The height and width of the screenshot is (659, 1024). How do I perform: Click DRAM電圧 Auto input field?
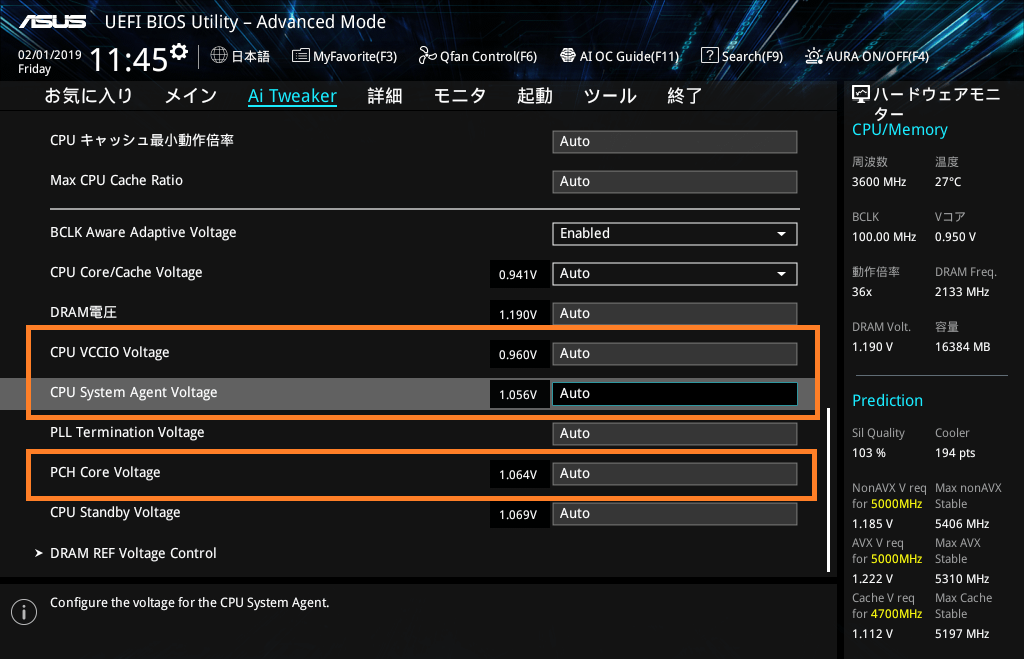click(675, 313)
